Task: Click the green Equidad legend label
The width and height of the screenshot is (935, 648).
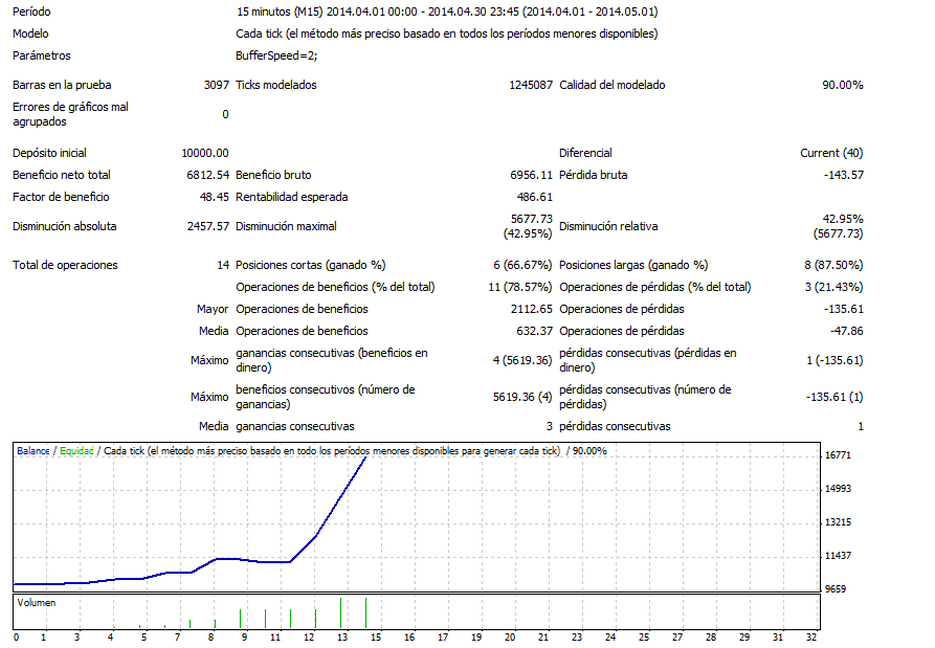Action: click(76, 451)
